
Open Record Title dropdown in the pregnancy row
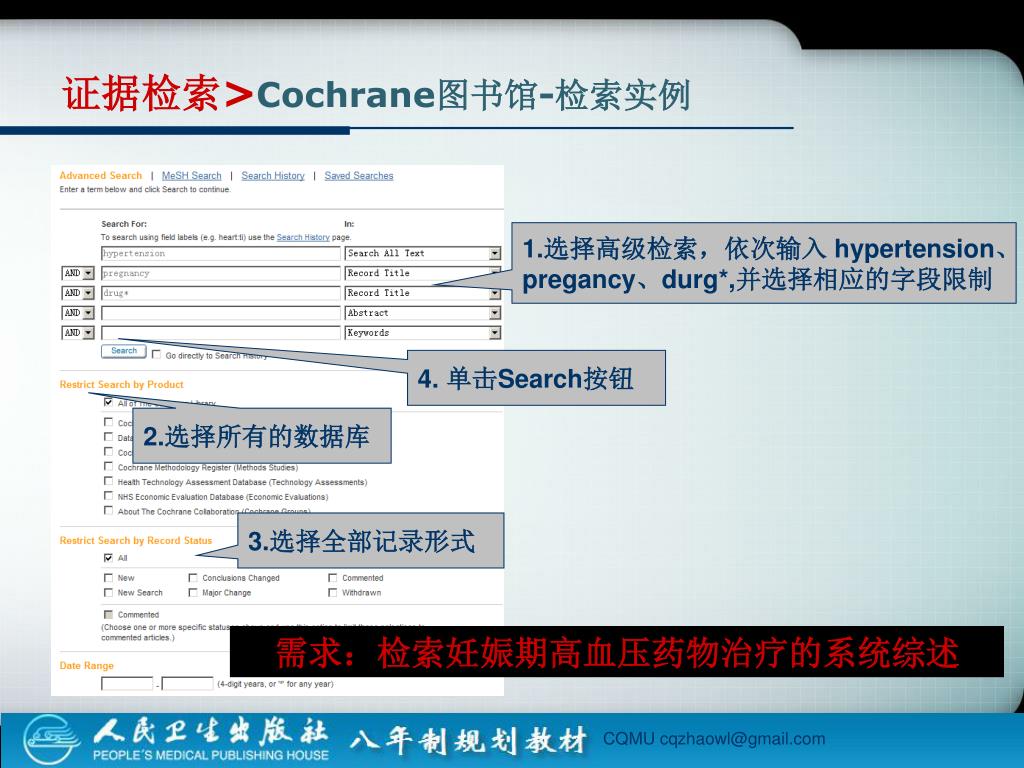495,273
